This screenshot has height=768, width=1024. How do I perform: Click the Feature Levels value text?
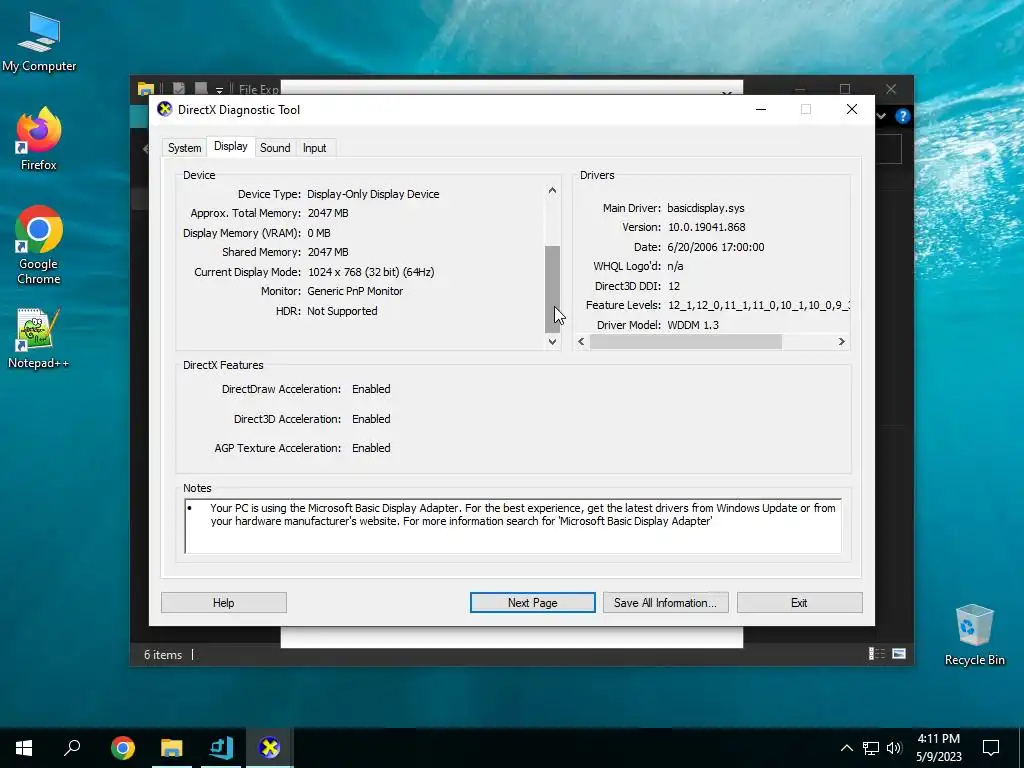point(758,305)
